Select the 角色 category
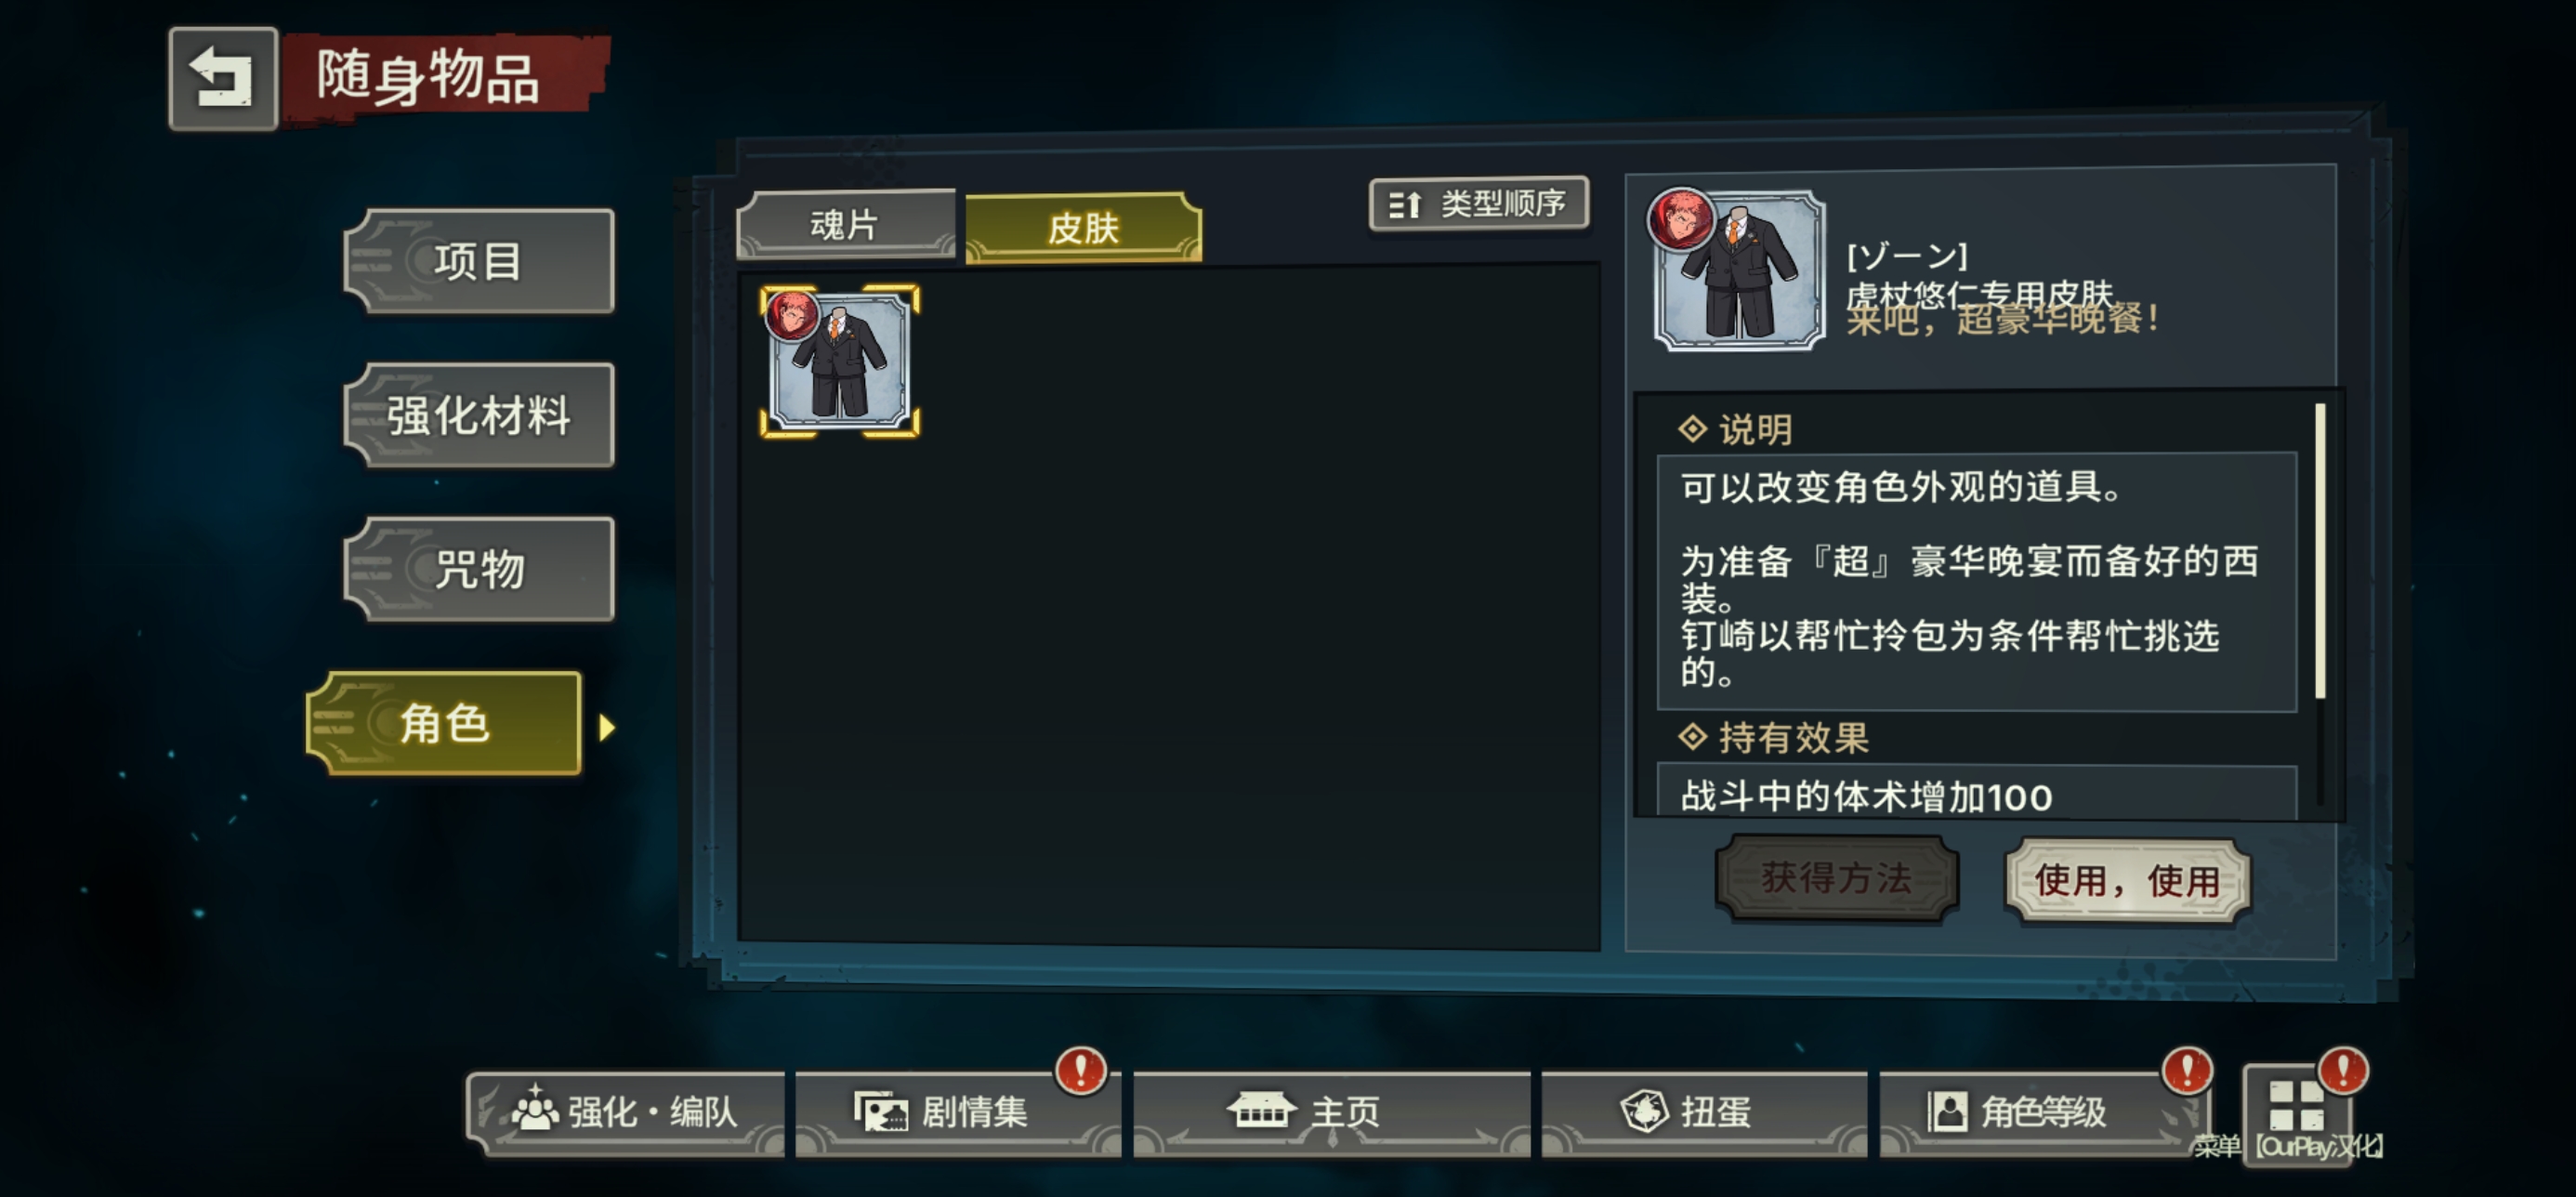Screen dimensions: 2576x1197 tap(444, 723)
